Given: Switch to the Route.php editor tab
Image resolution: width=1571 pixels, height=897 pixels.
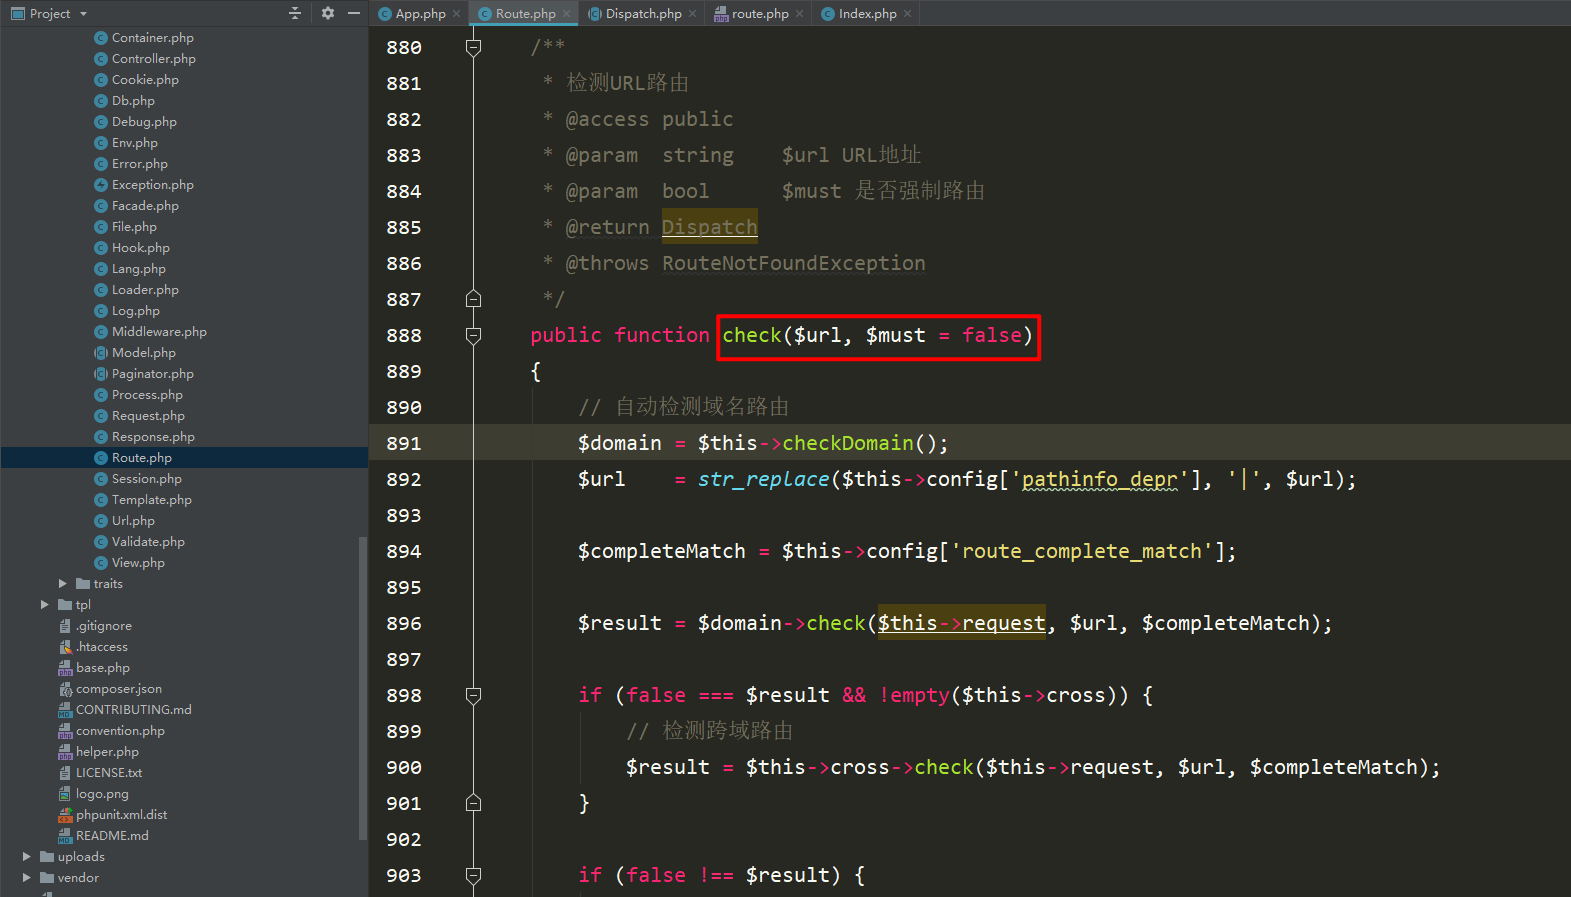Looking at the screenshot, I should pyautogui.click(x=525, y=14).
